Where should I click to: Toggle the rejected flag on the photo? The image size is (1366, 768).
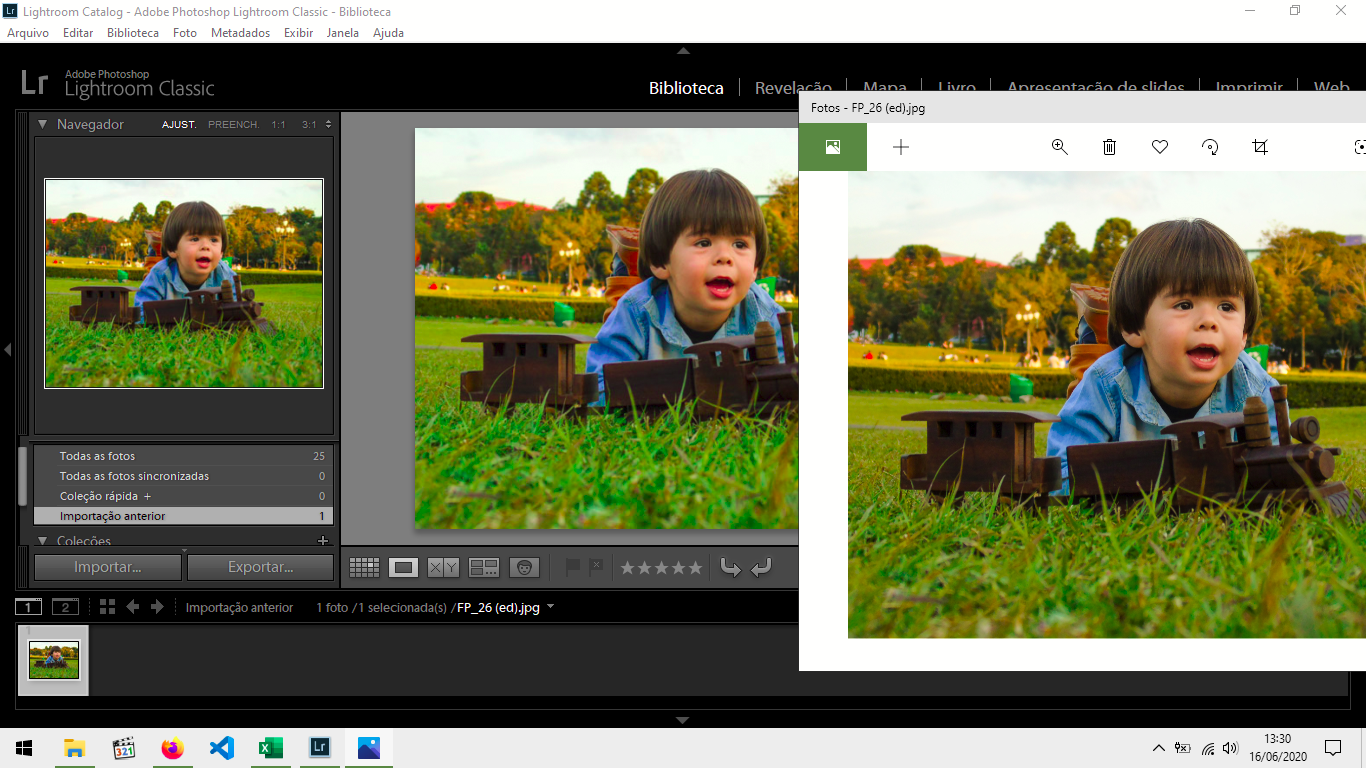click(x=594, y=567)
